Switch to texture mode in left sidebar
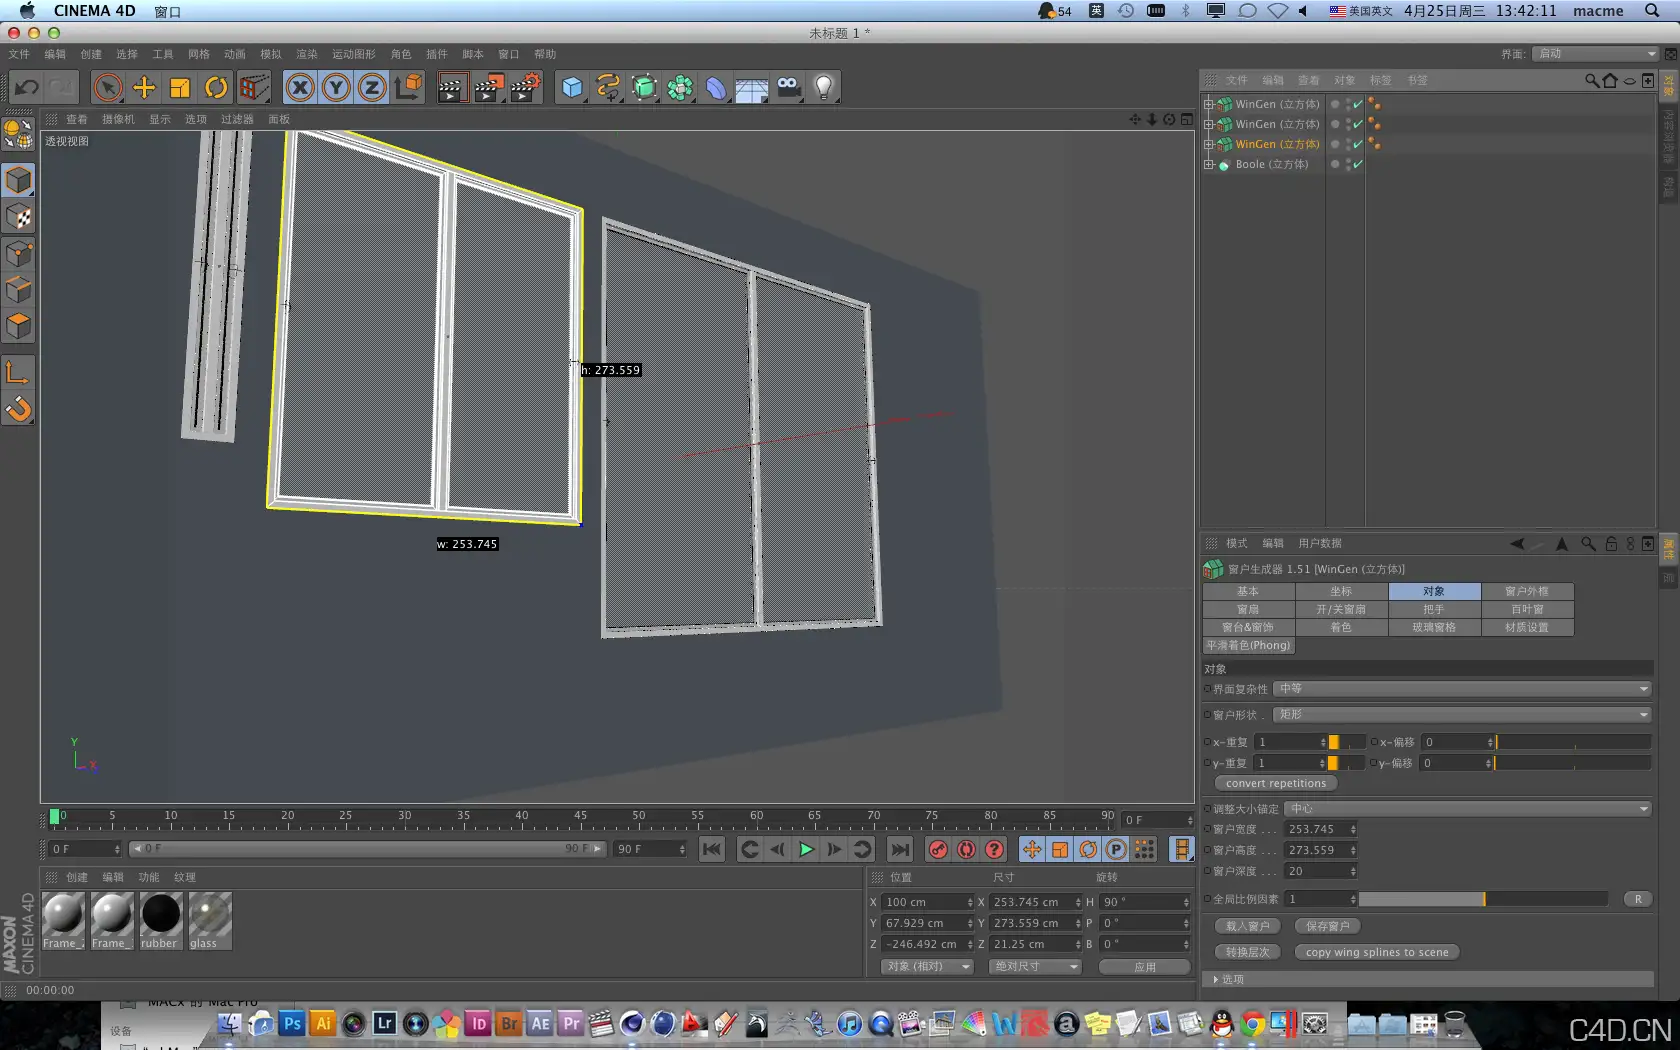 (x=19, y=217)
